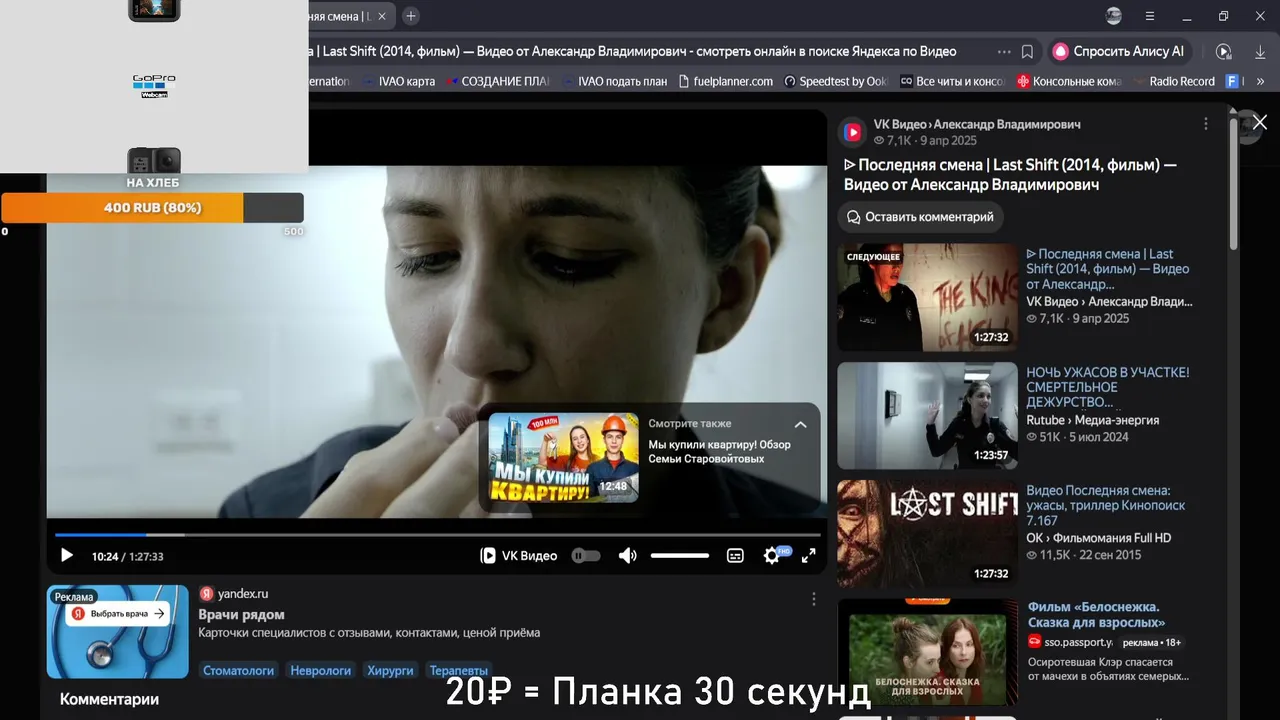Screen dimensions: 1280x720
Task: Click Оставить комментарий button
Action: coord(921,217)
